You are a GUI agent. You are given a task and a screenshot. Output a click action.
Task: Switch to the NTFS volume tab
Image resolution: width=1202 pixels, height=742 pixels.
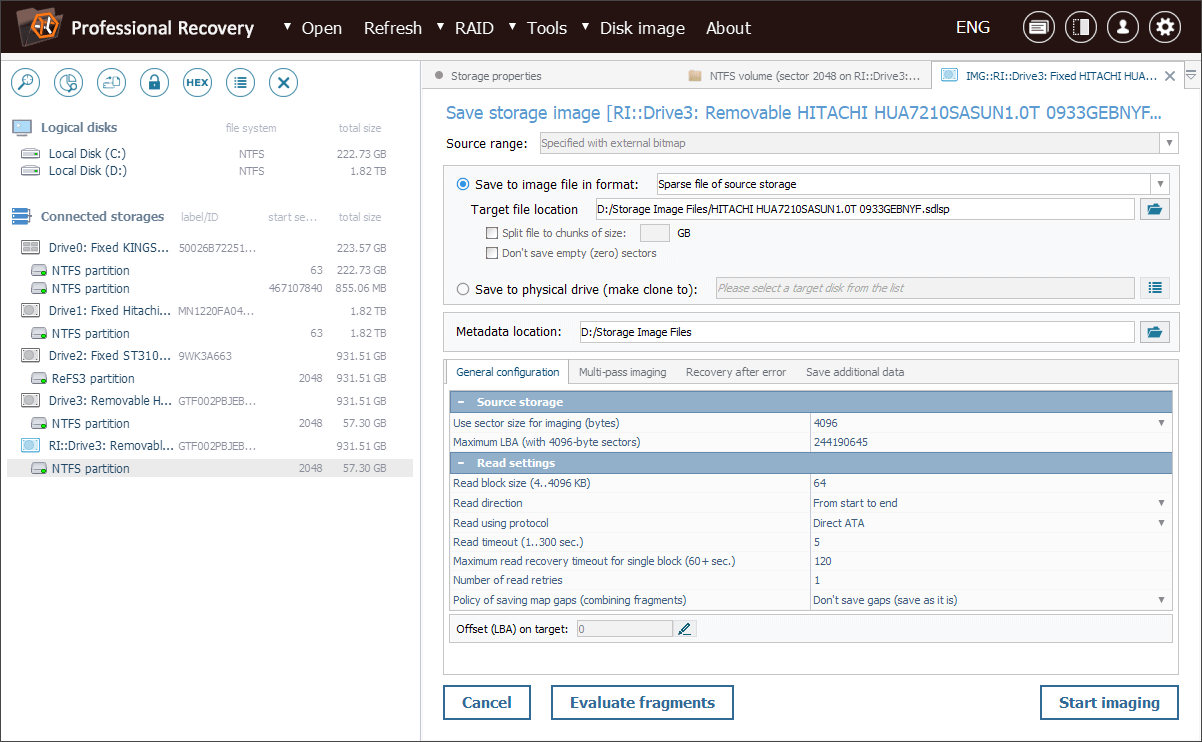(804, 76)
